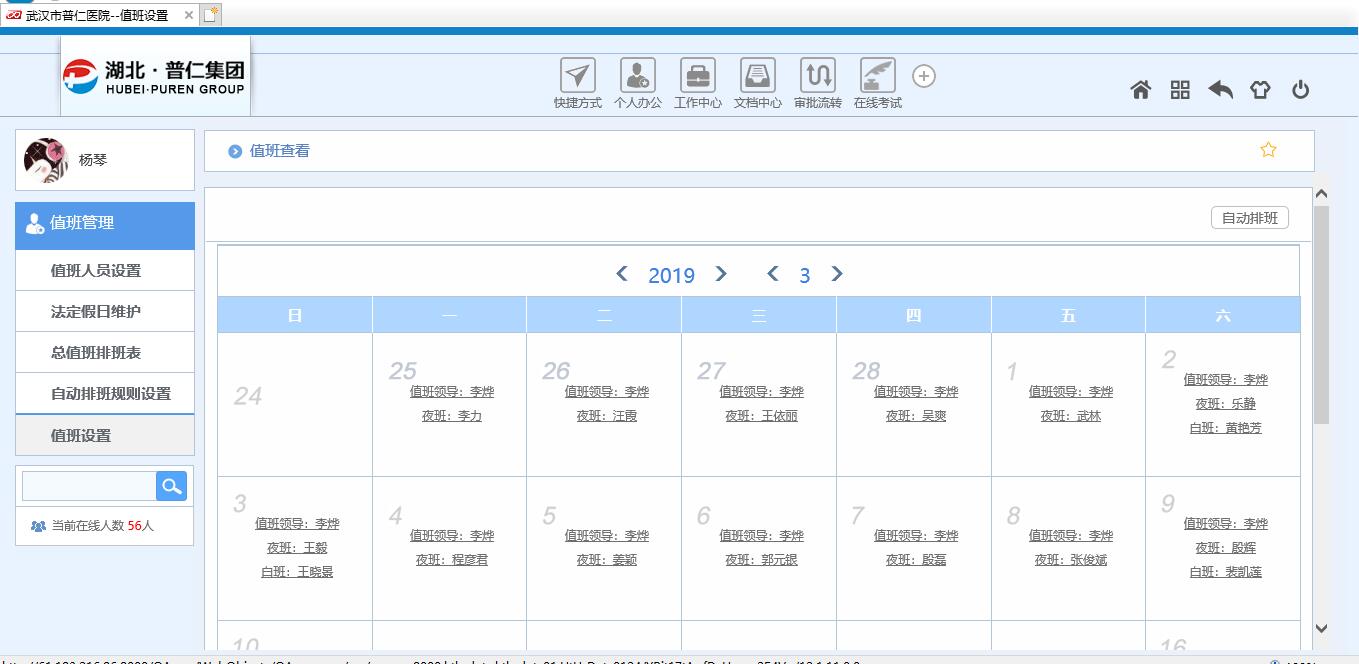Go to the next month arrow

tap(837, 274)
